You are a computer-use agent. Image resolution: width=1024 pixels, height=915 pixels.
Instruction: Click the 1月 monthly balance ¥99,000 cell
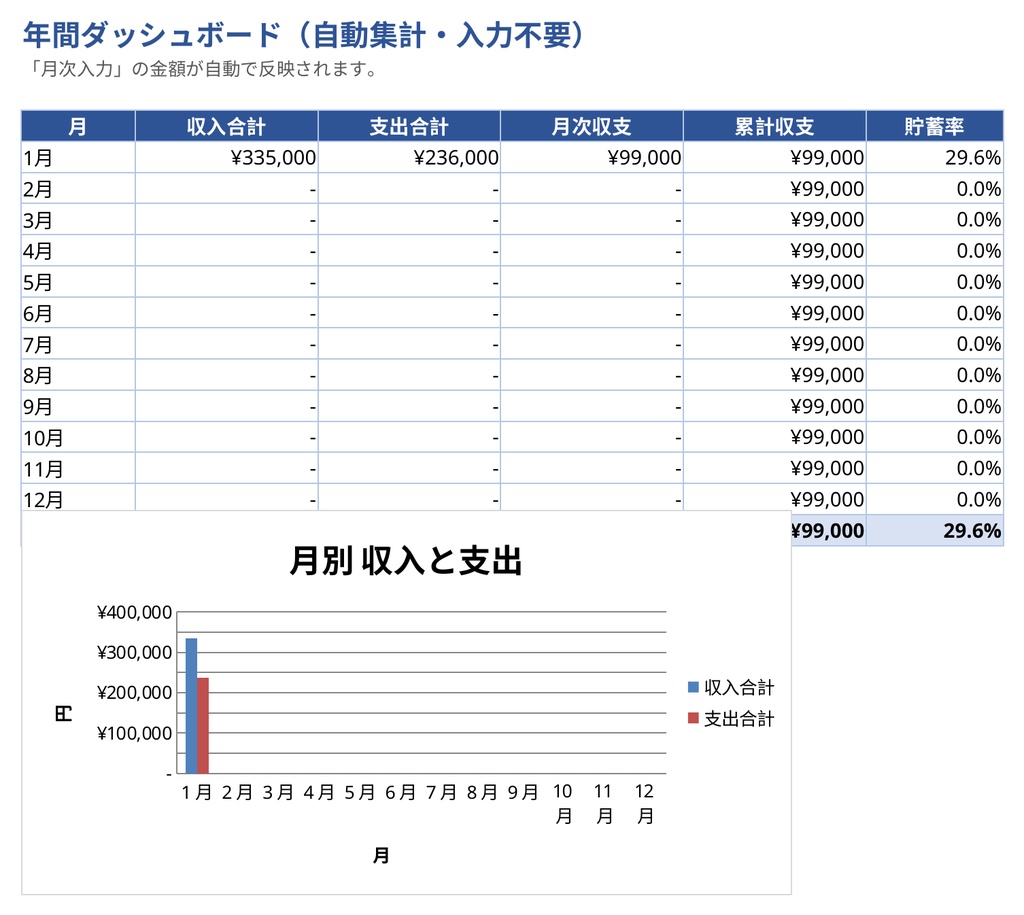click(592, 157)
